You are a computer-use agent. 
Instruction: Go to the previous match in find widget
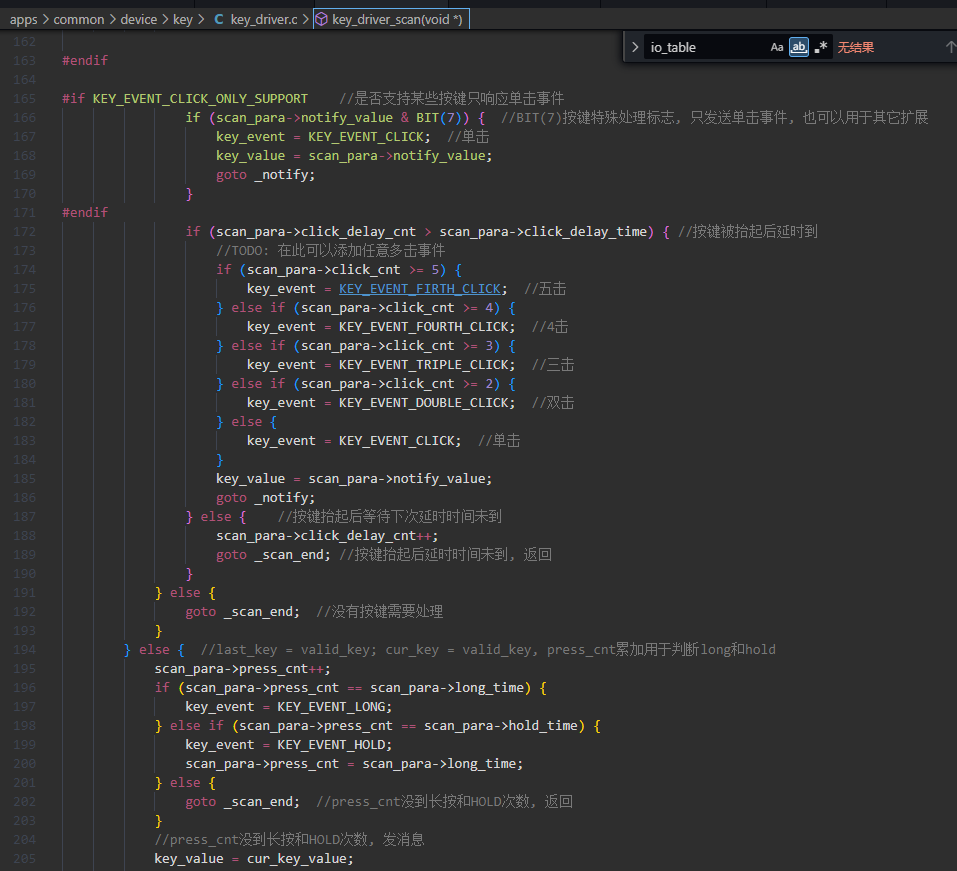[950, 47]
